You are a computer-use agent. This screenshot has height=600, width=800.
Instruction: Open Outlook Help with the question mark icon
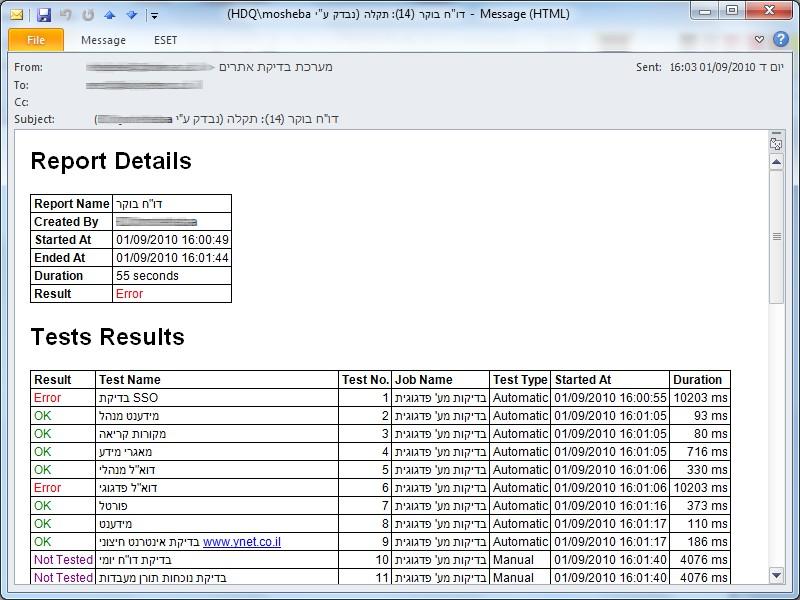(781, 39)
